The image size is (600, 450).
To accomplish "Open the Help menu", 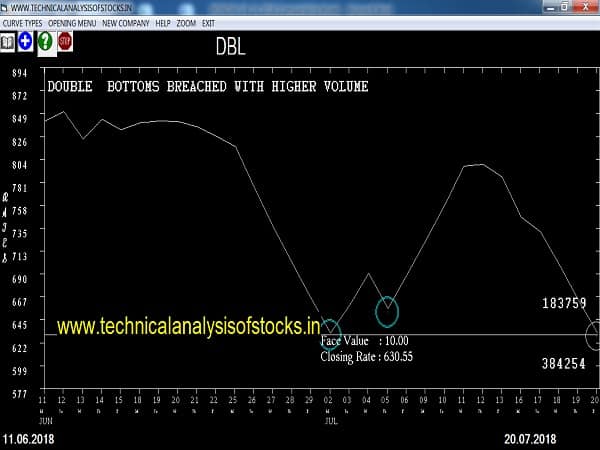I will (x=163, y=22).
